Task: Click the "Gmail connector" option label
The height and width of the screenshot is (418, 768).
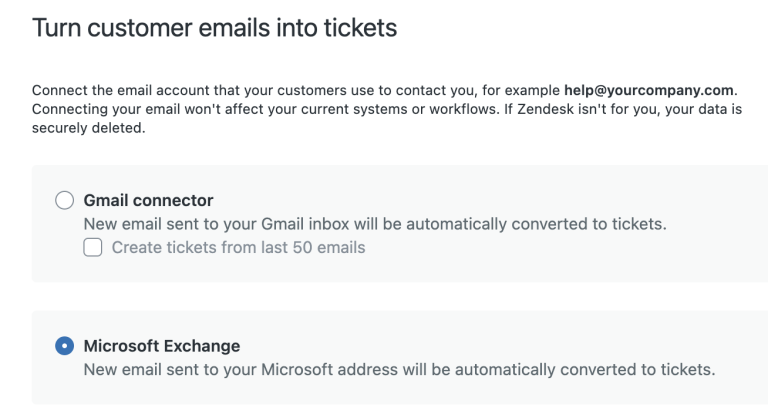Action: pos(148,201)
